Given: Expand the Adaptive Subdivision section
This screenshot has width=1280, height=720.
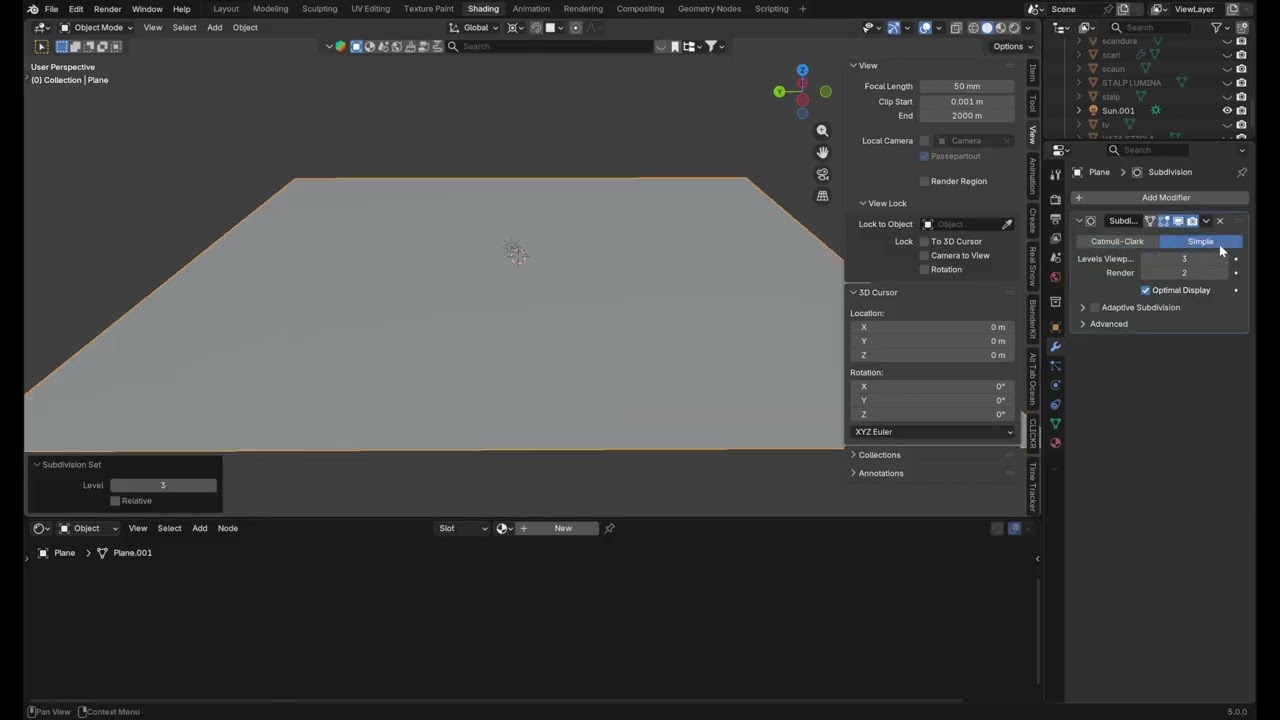Looking at the screenshot, I should pos(1082,307).
